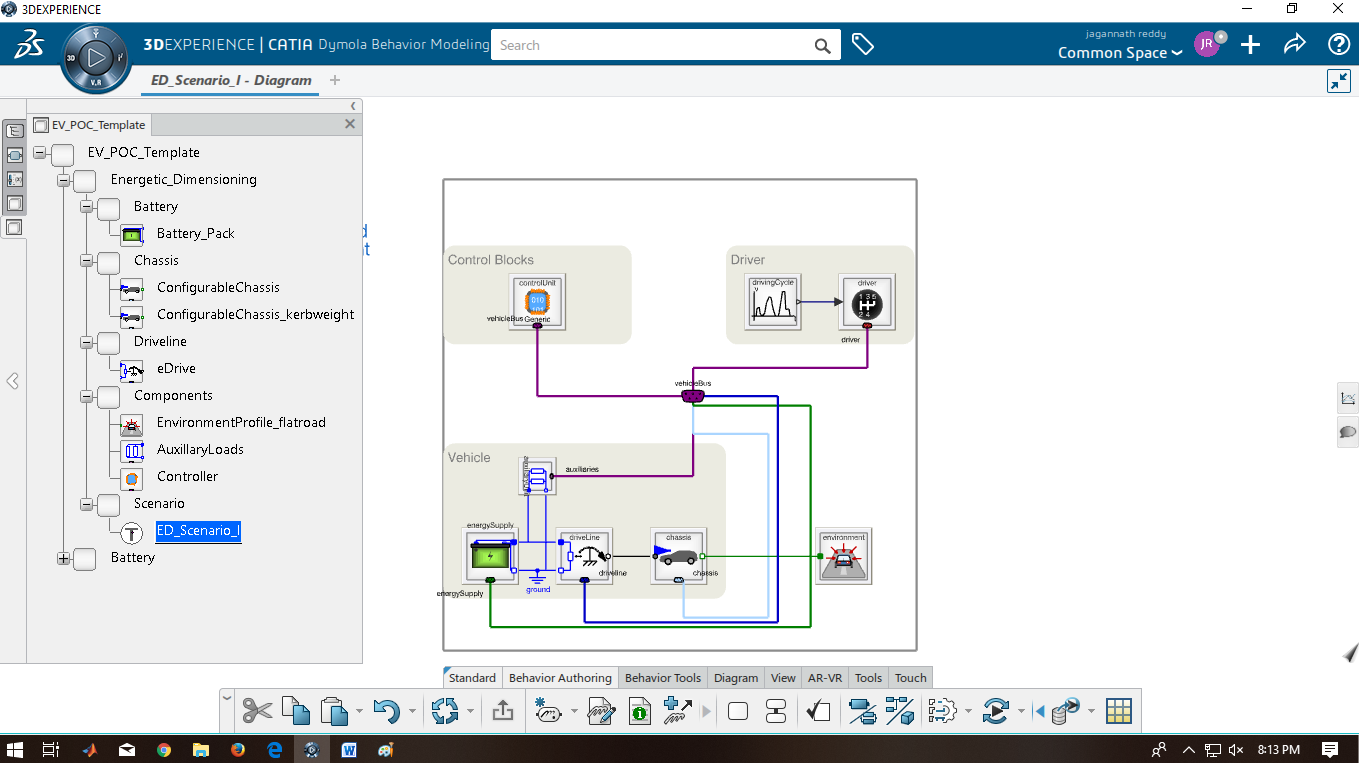
Task: Click the Simulate play-cycle icon
Action: (995, 711)
